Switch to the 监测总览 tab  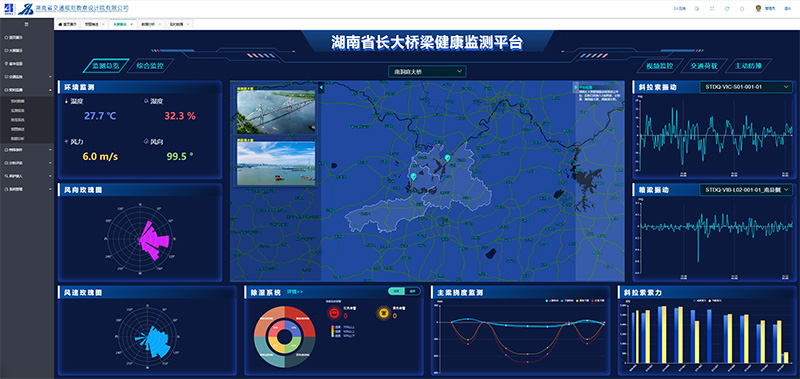coord(105,66)
